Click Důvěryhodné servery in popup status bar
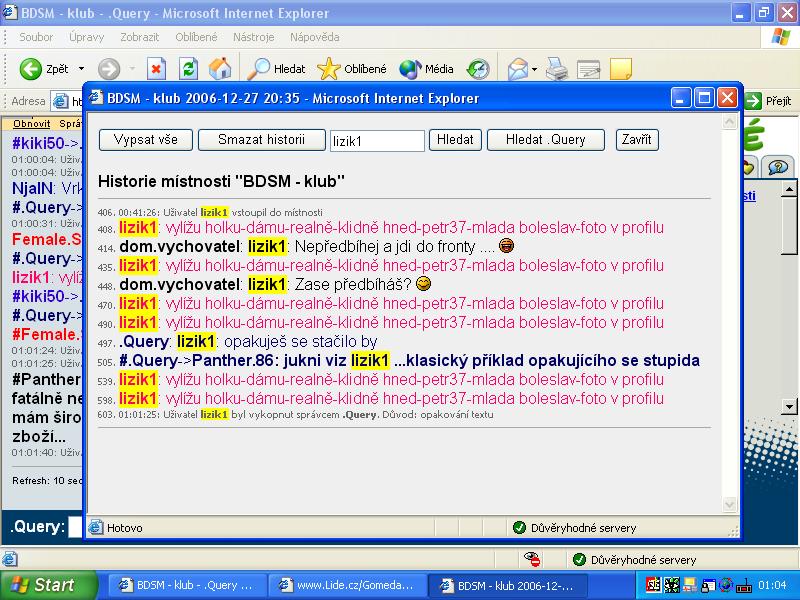This screenshot has width=800, height=600. coord(574,528)
